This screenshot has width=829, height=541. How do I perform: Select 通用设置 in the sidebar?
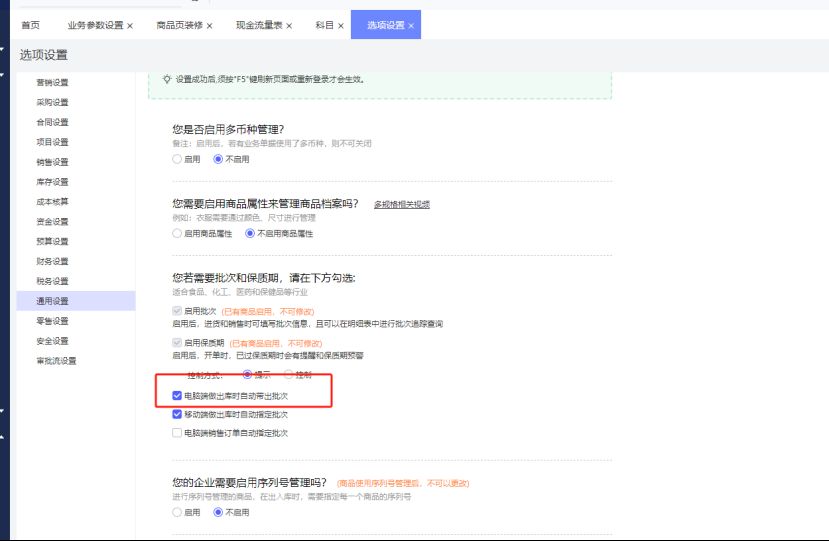[x=76, y=301]
